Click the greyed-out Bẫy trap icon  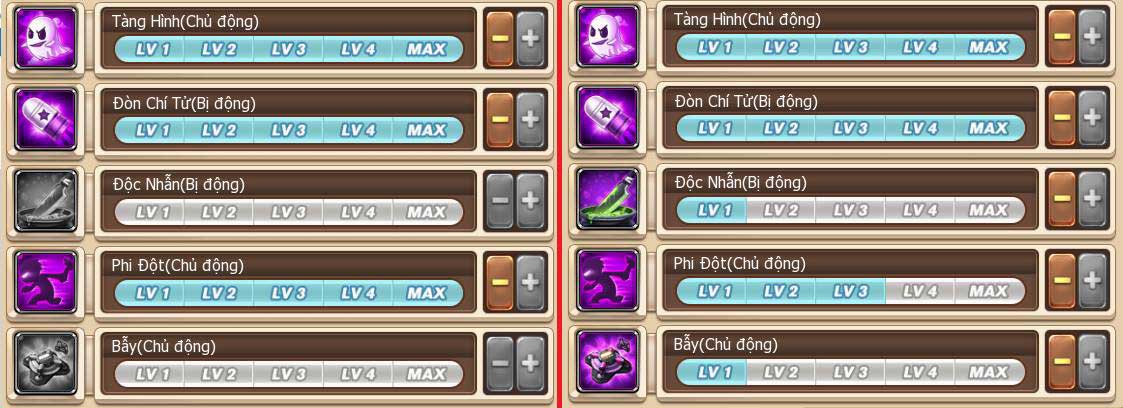point(45,363)
